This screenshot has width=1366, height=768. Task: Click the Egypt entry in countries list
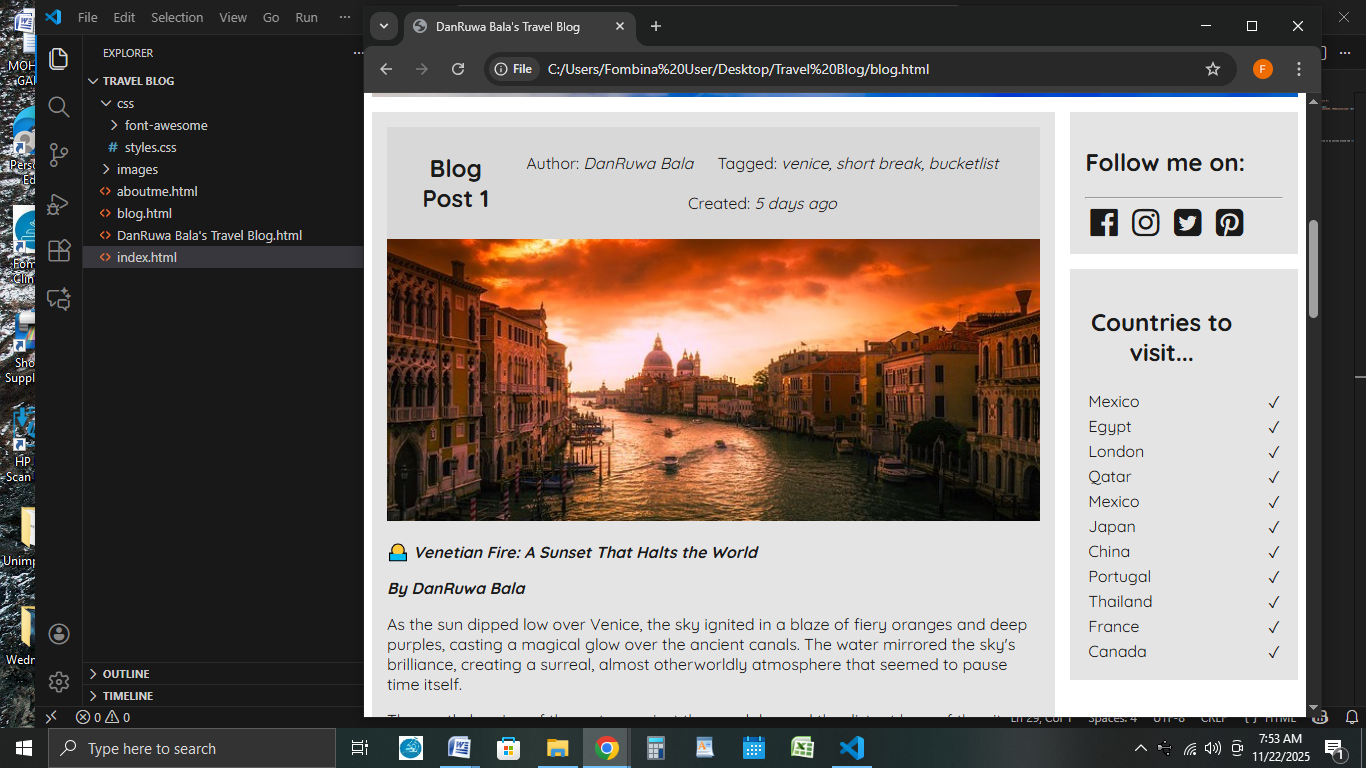[1110, 427]
